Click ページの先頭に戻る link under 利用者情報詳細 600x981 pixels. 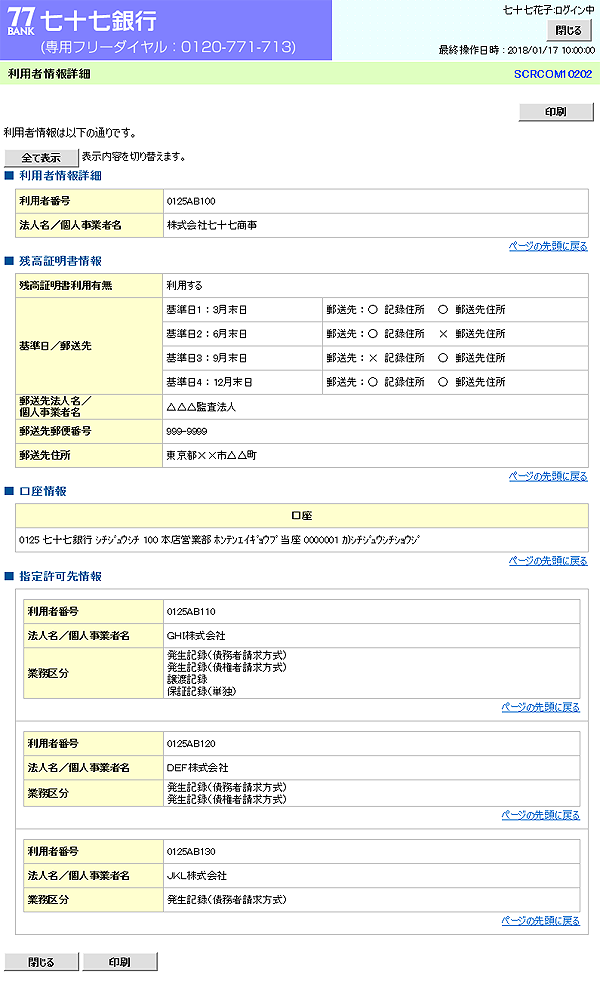548,246
